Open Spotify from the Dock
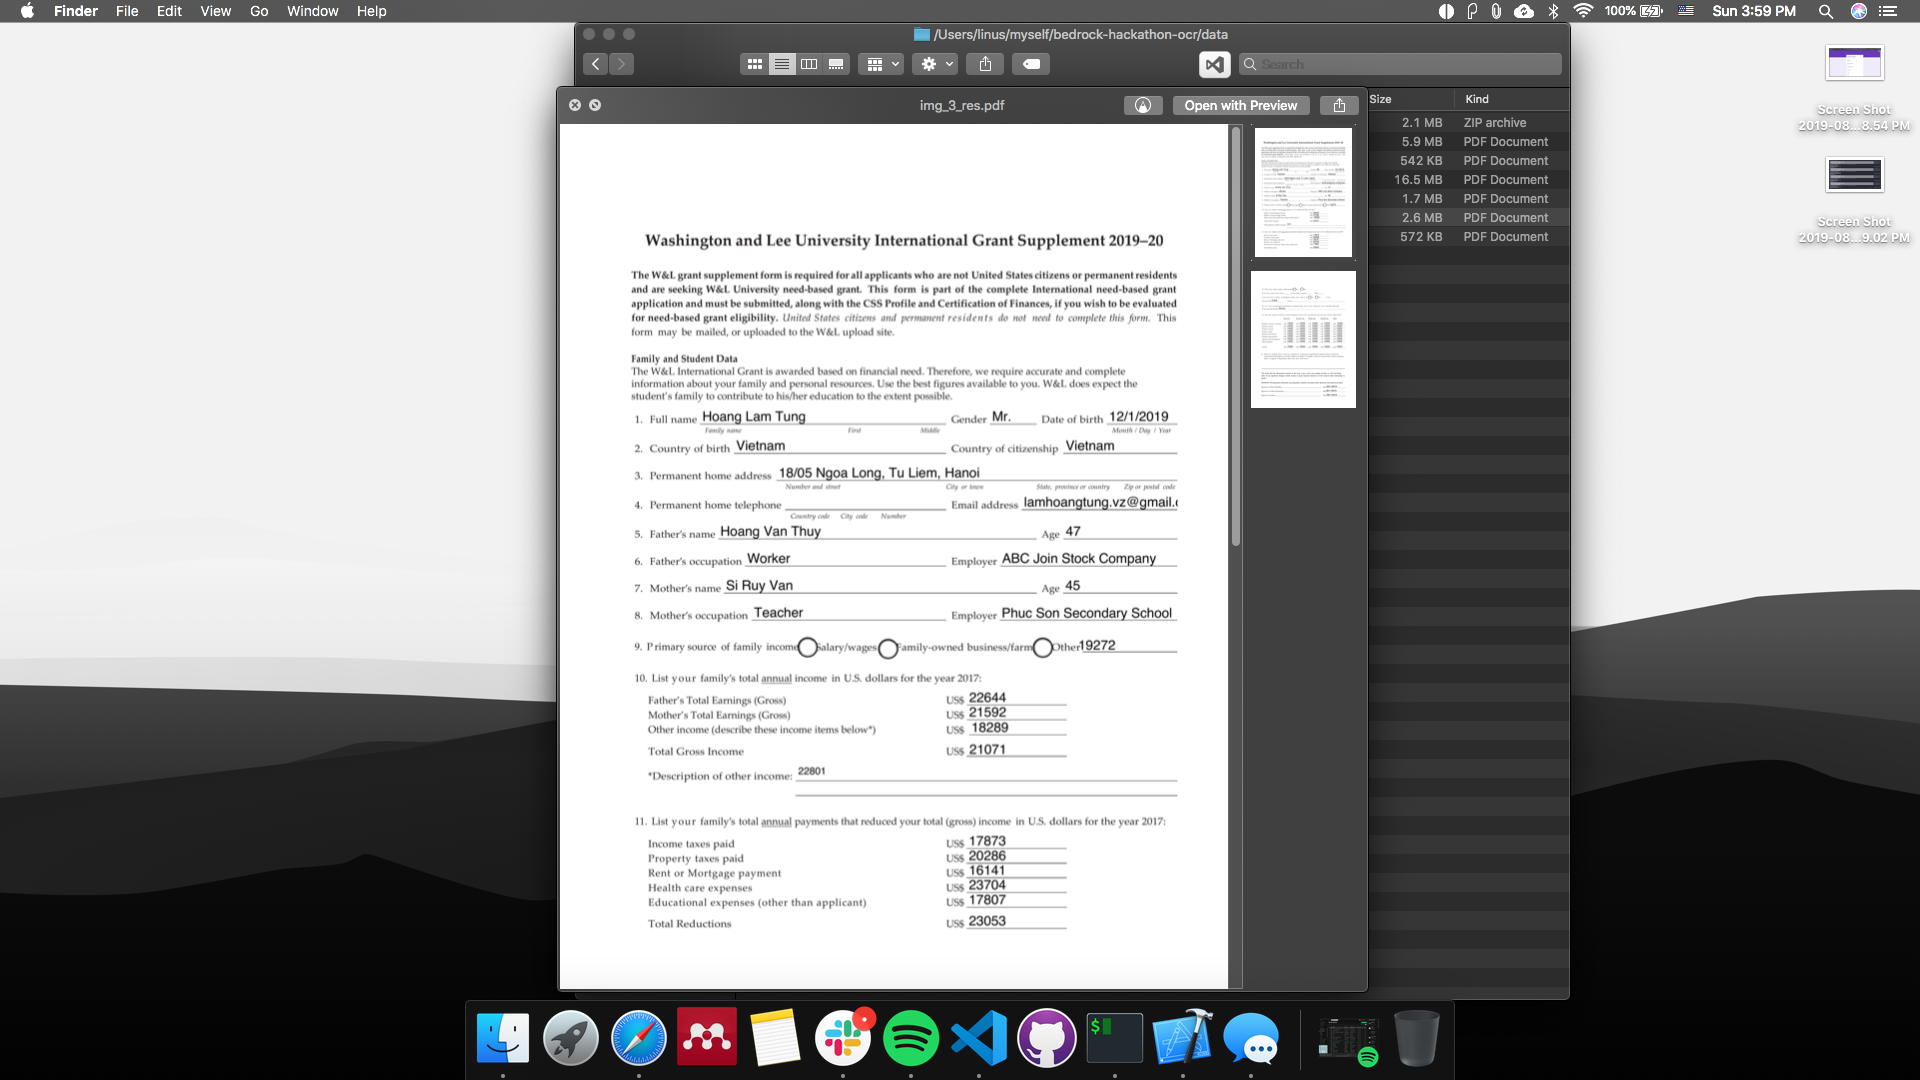This screenshot has width=1920, height=1080. pyautogui.click(x=910, y=1038)
